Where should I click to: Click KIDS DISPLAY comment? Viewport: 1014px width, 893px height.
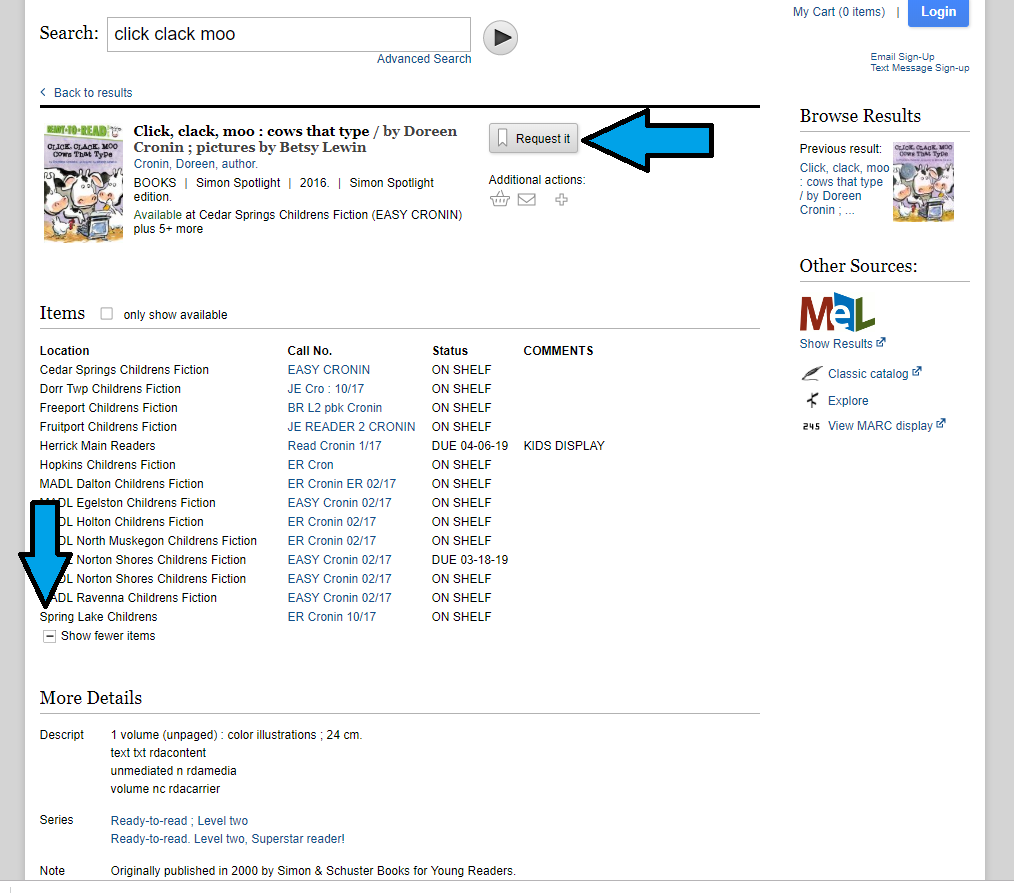coord(564,446)
